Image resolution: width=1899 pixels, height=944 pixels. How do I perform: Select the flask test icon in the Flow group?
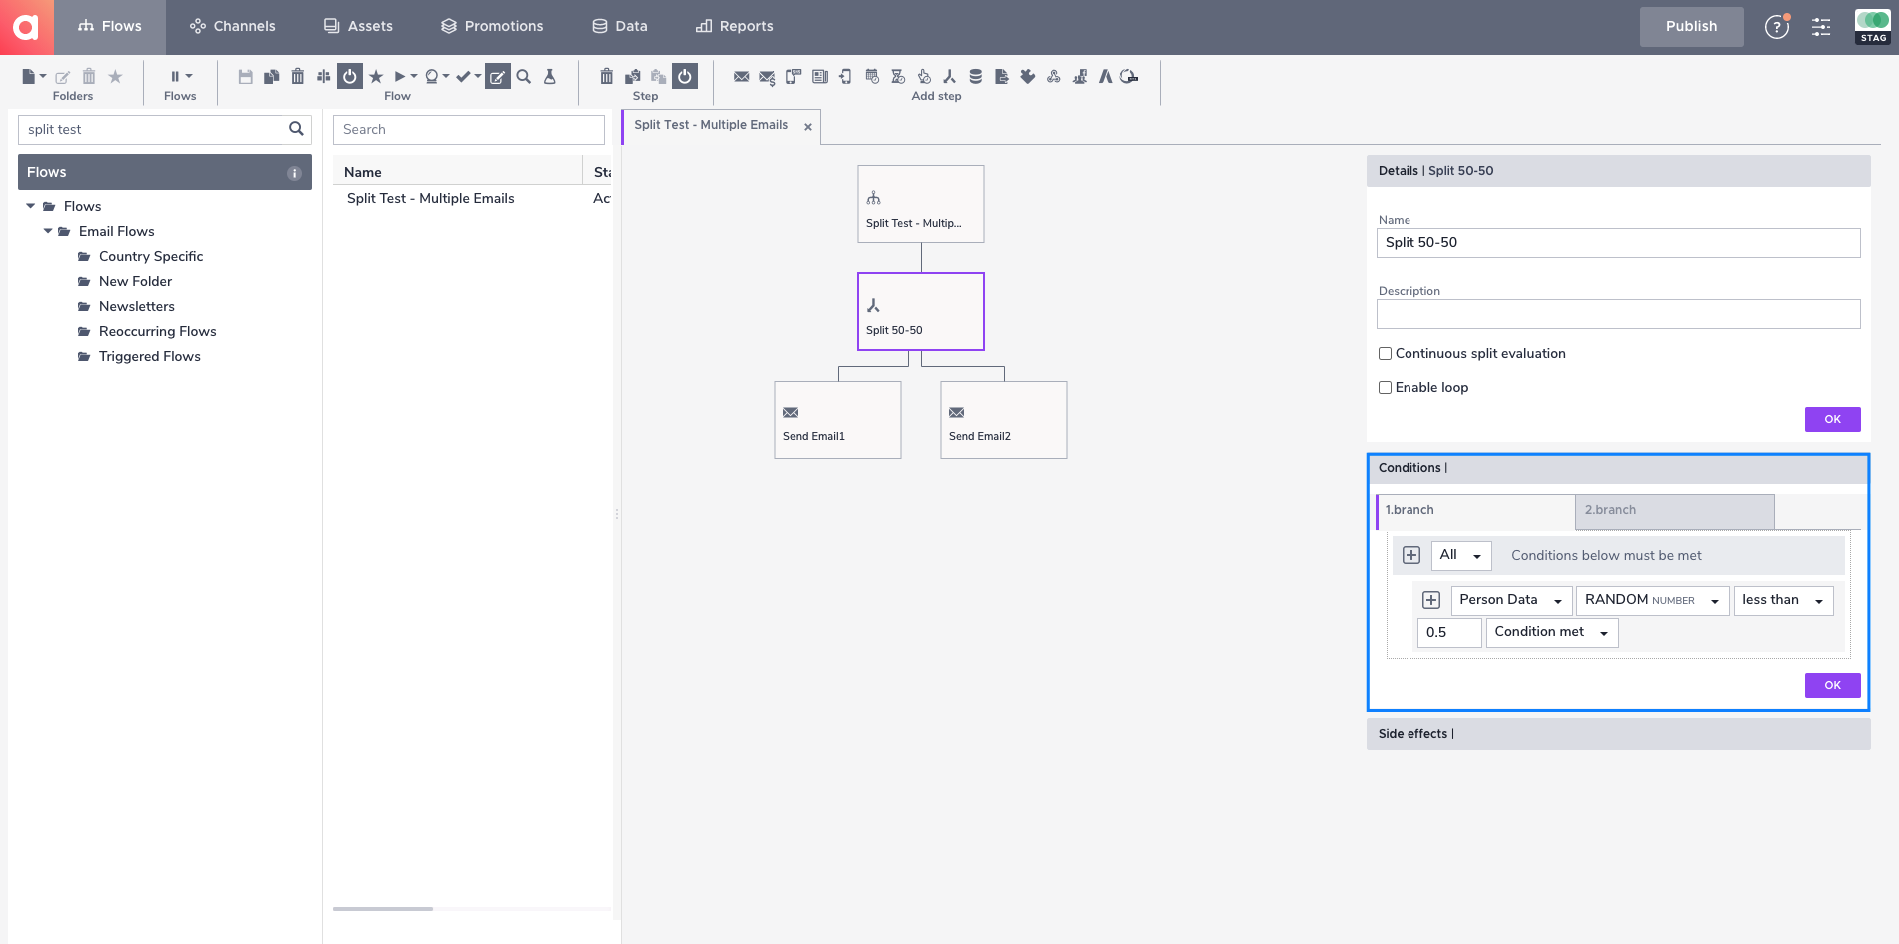[x=550, y=76]
